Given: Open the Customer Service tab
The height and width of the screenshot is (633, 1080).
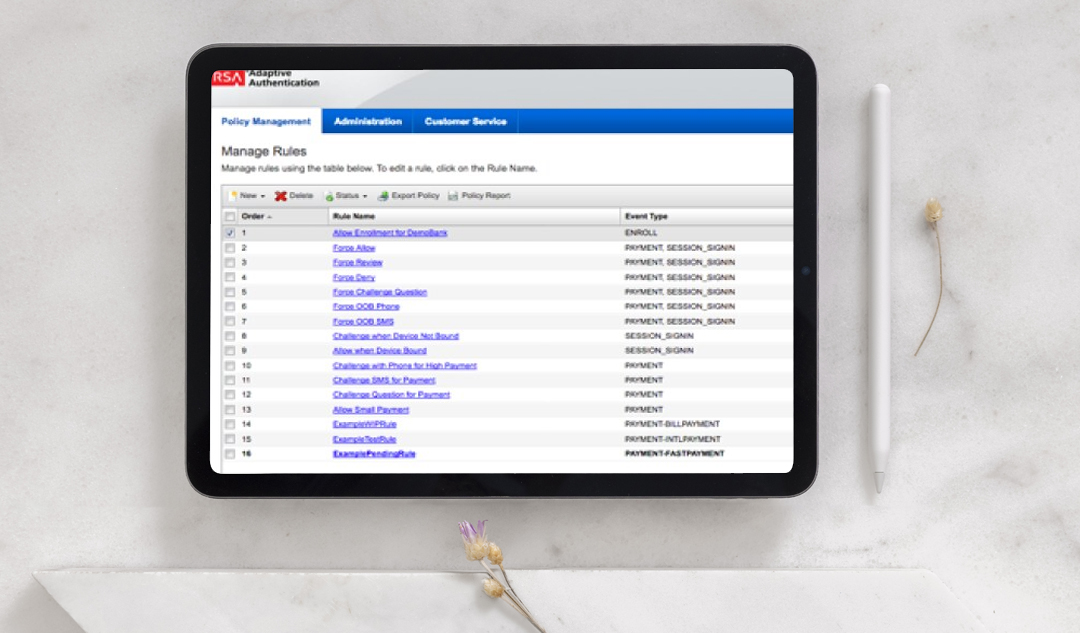Looking at the screenshot, I should coord(465,121).
